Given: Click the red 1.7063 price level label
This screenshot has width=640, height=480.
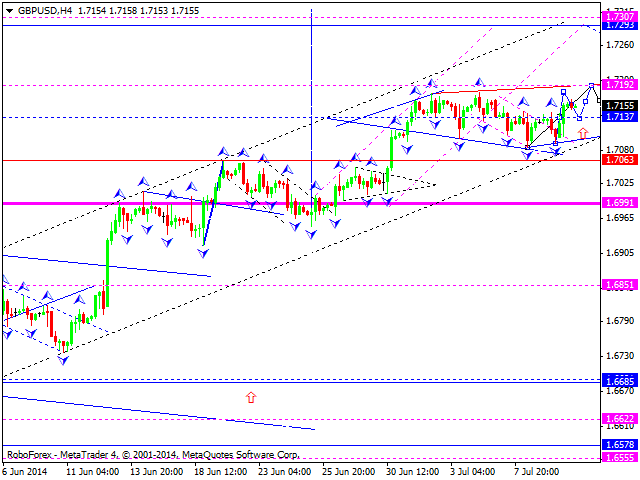Looking at the screenshot, I should click(619, 159).
